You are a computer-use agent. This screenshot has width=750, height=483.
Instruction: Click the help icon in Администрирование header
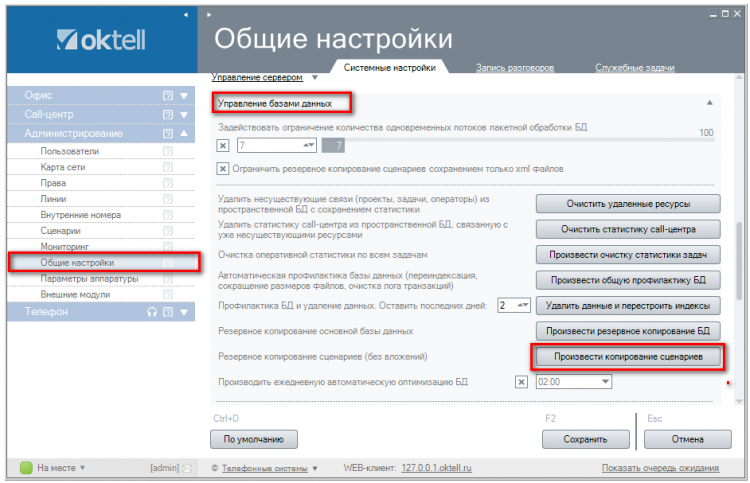(168, 133)
